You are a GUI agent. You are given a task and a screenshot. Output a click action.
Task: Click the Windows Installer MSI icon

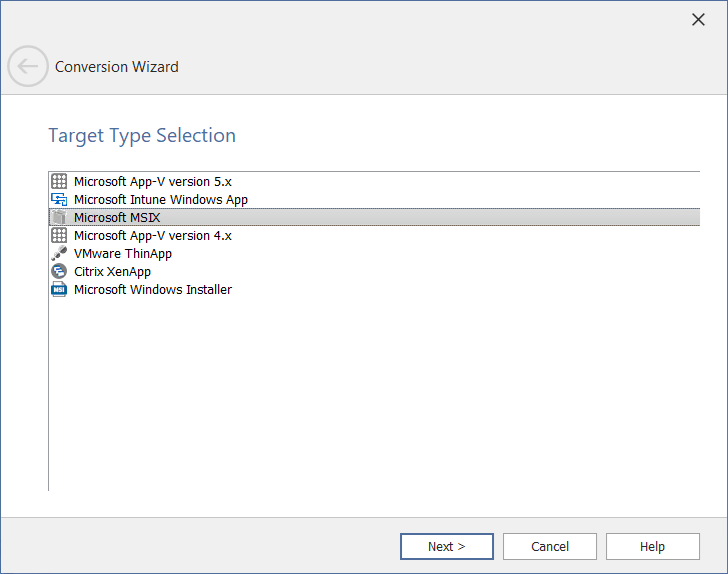click(x=59, y=290)
